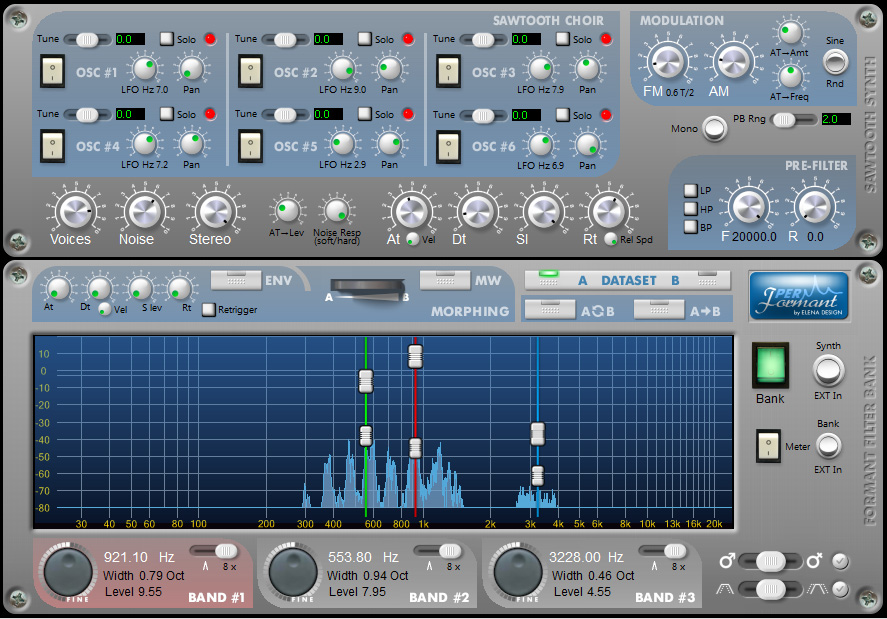Click the OSC #2 LFO Hz knob

[x=343, y=69]
